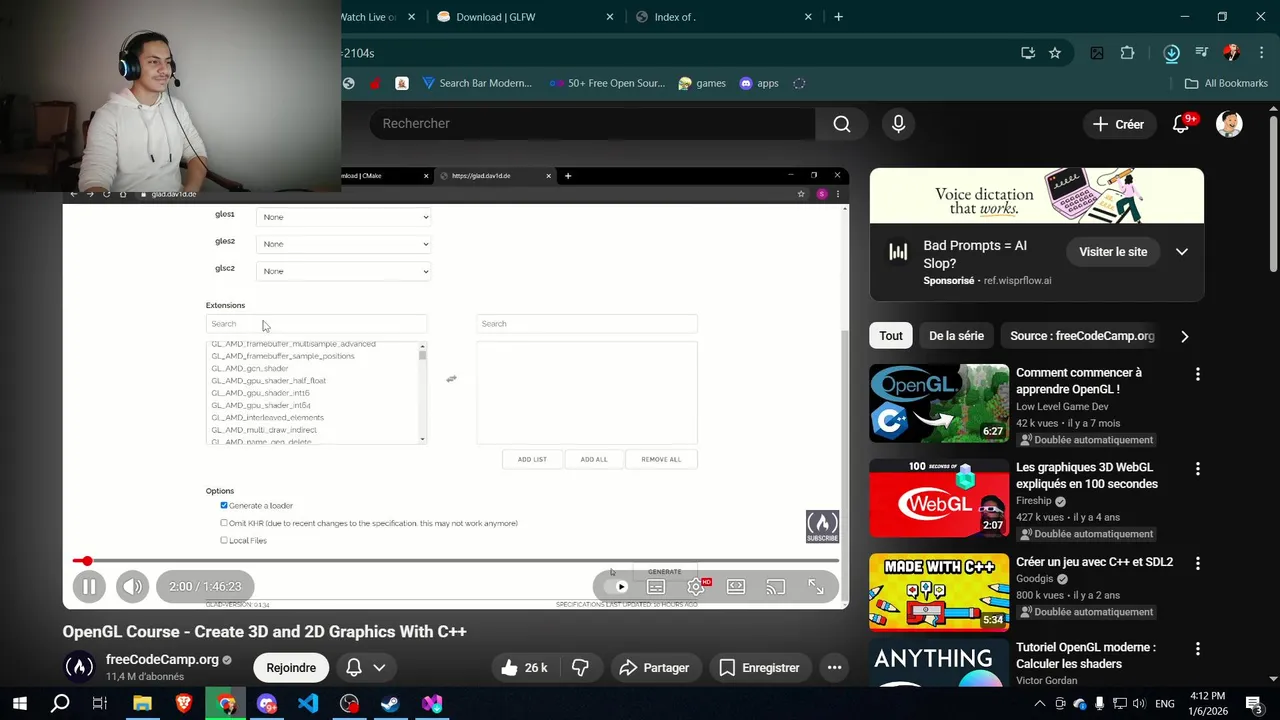This screenshot has width=1280, height=720.
Task: Toggle subtitles in video player
Action: 656,587
